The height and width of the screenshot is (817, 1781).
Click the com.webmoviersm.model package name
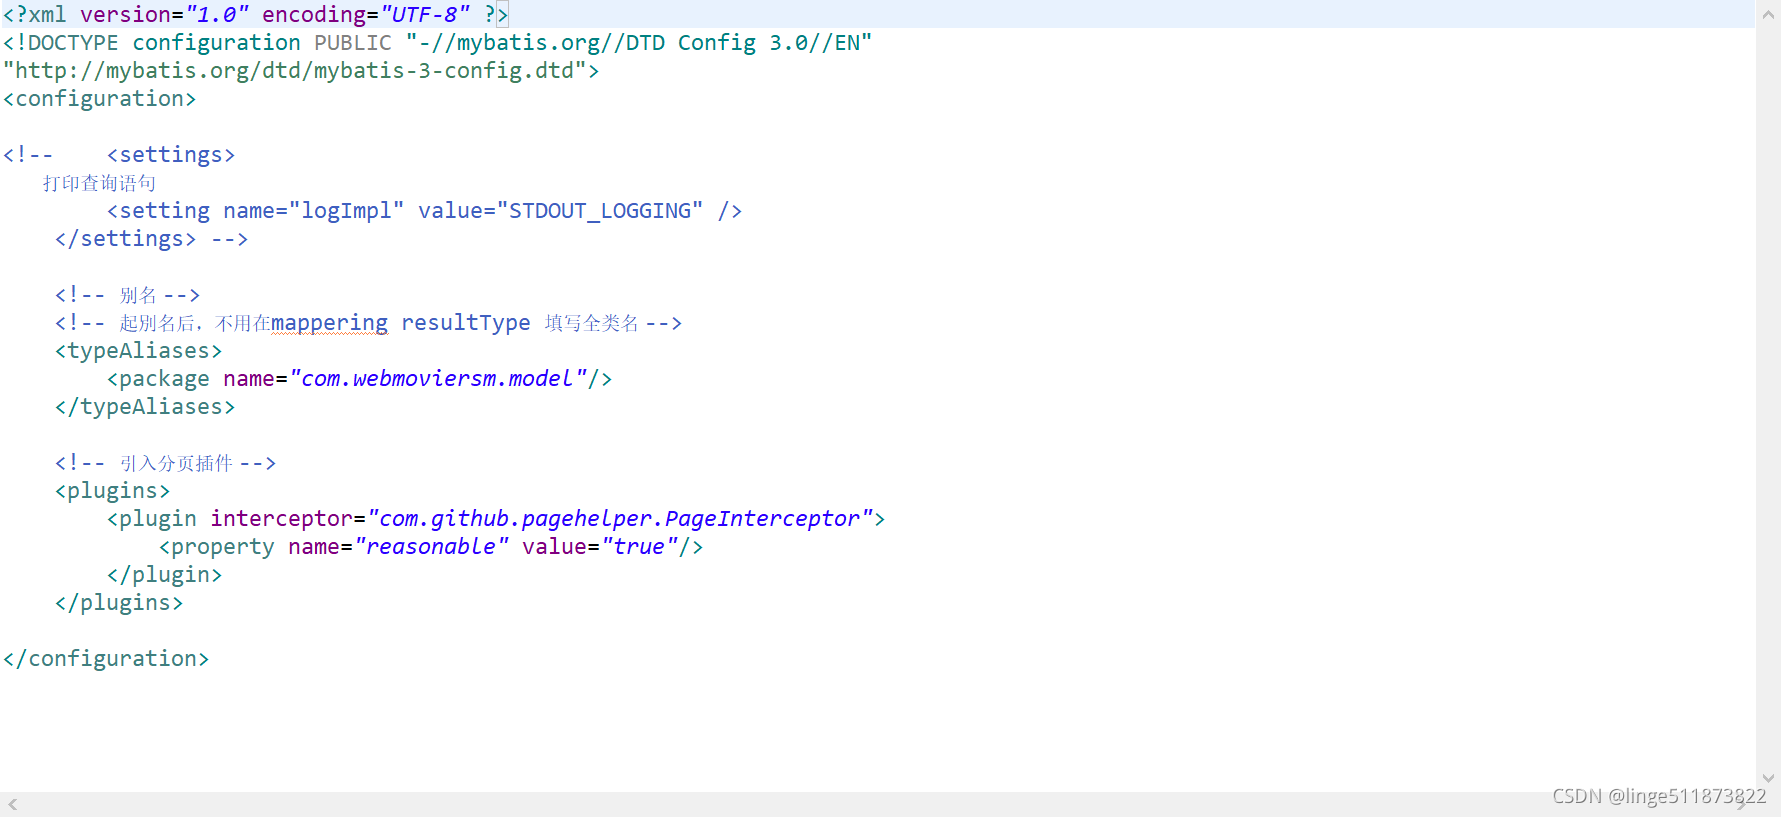(x=437, y=379)
